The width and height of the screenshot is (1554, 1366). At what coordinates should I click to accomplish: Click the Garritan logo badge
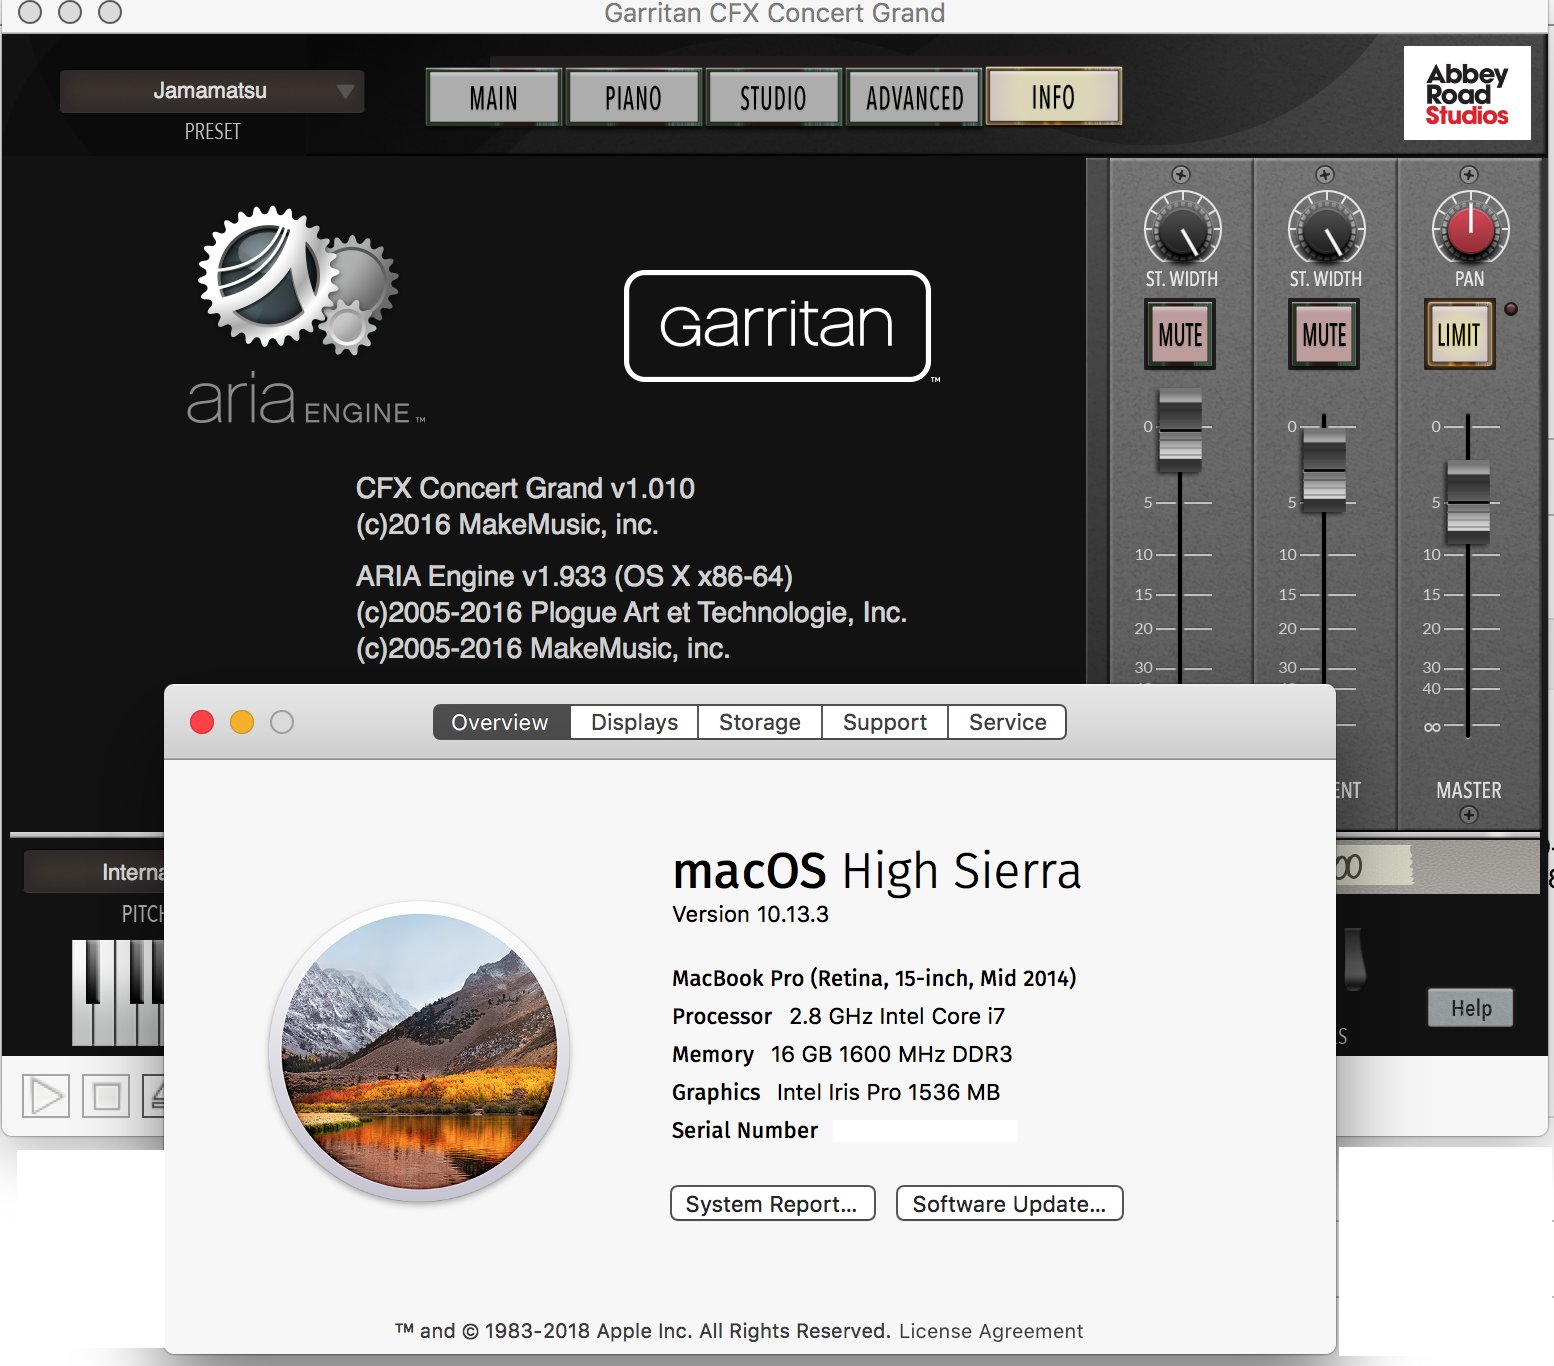click(x=777, y=326)
